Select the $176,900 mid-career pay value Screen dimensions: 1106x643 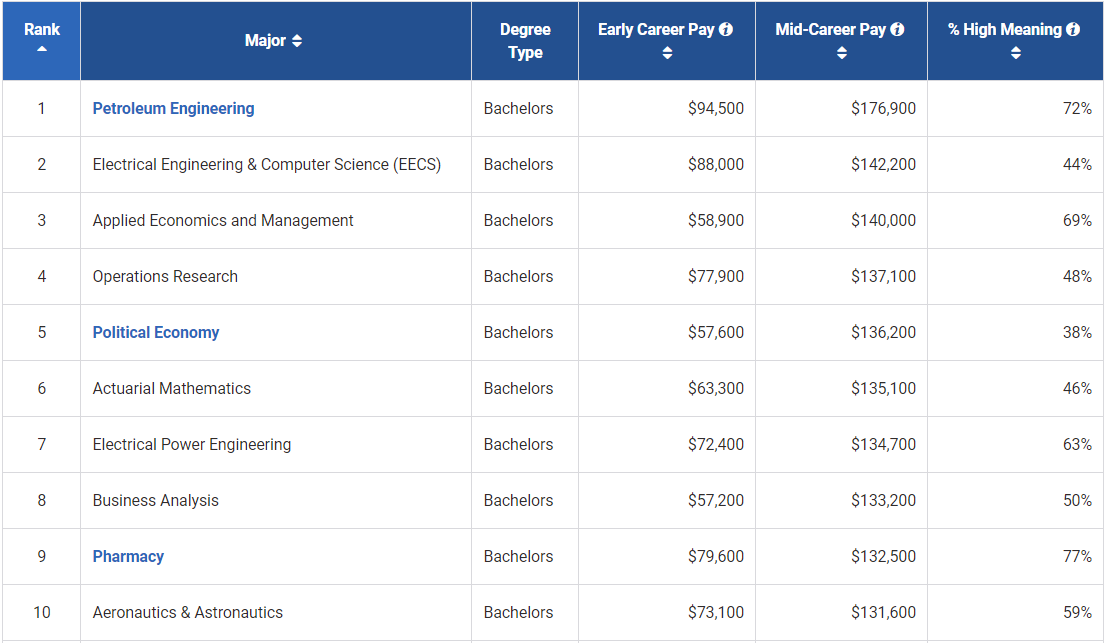883,109
